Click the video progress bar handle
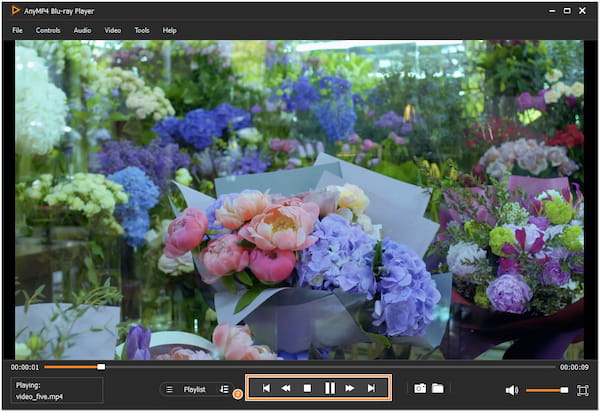600x412 pixels. point(101,367)
